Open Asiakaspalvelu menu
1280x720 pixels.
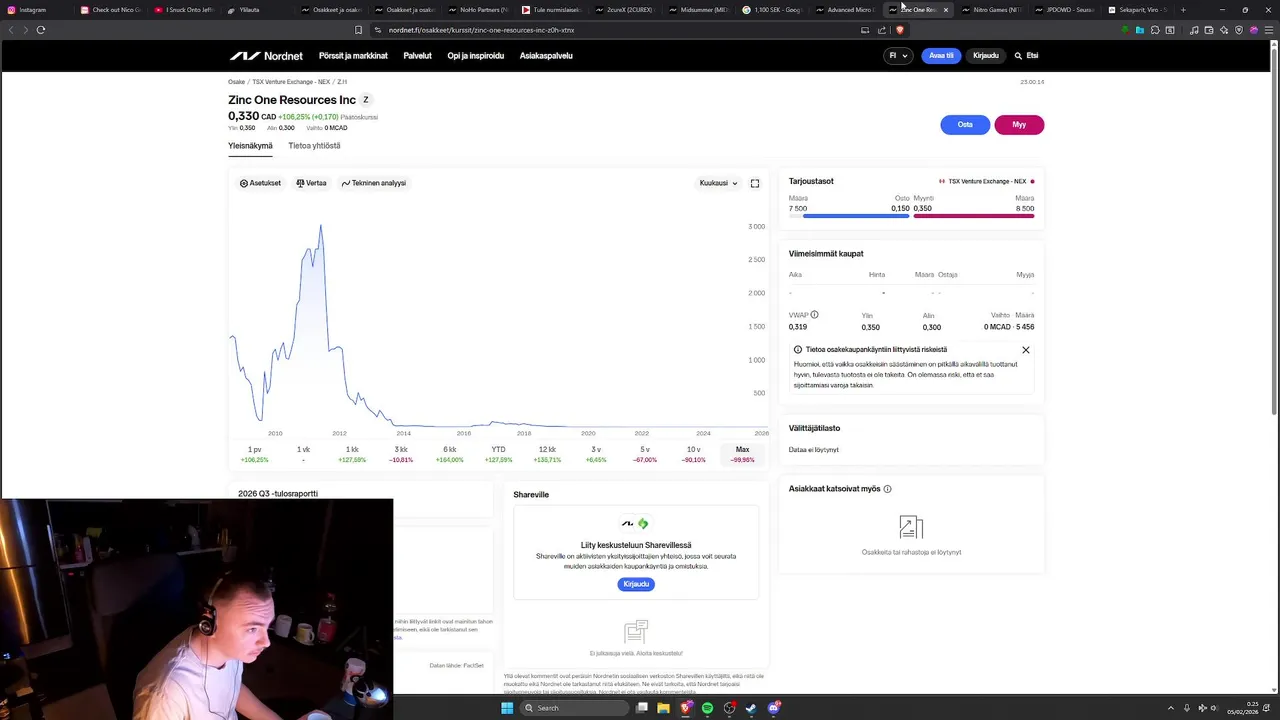coord(546,56)
